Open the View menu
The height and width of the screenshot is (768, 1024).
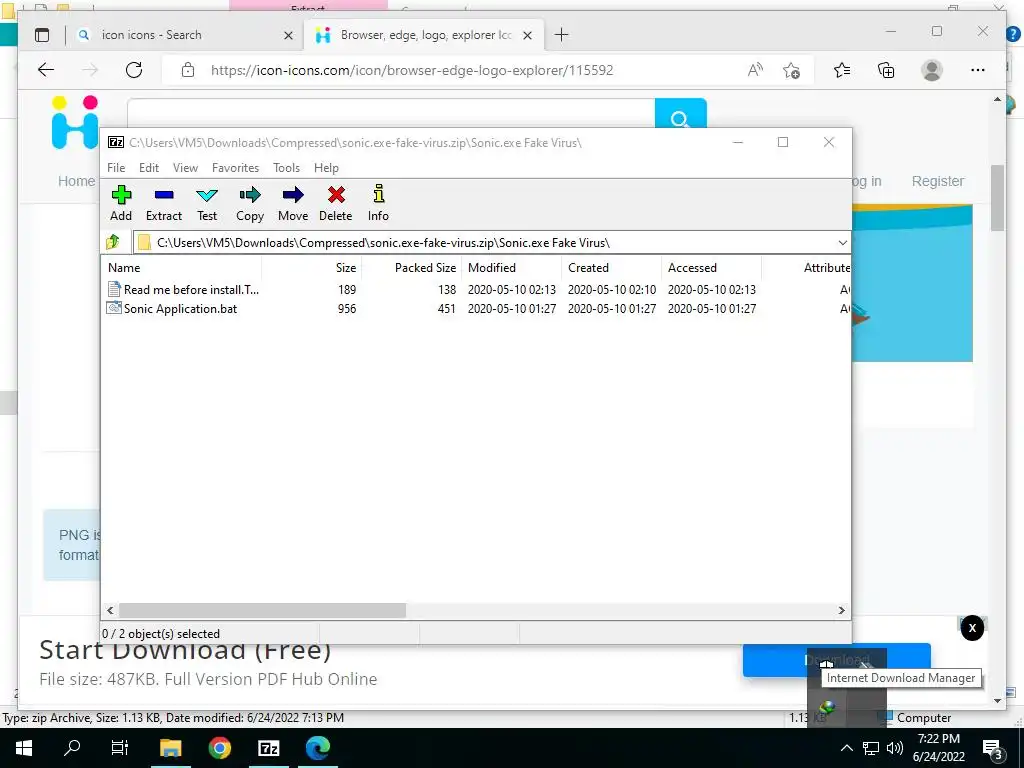185,168
